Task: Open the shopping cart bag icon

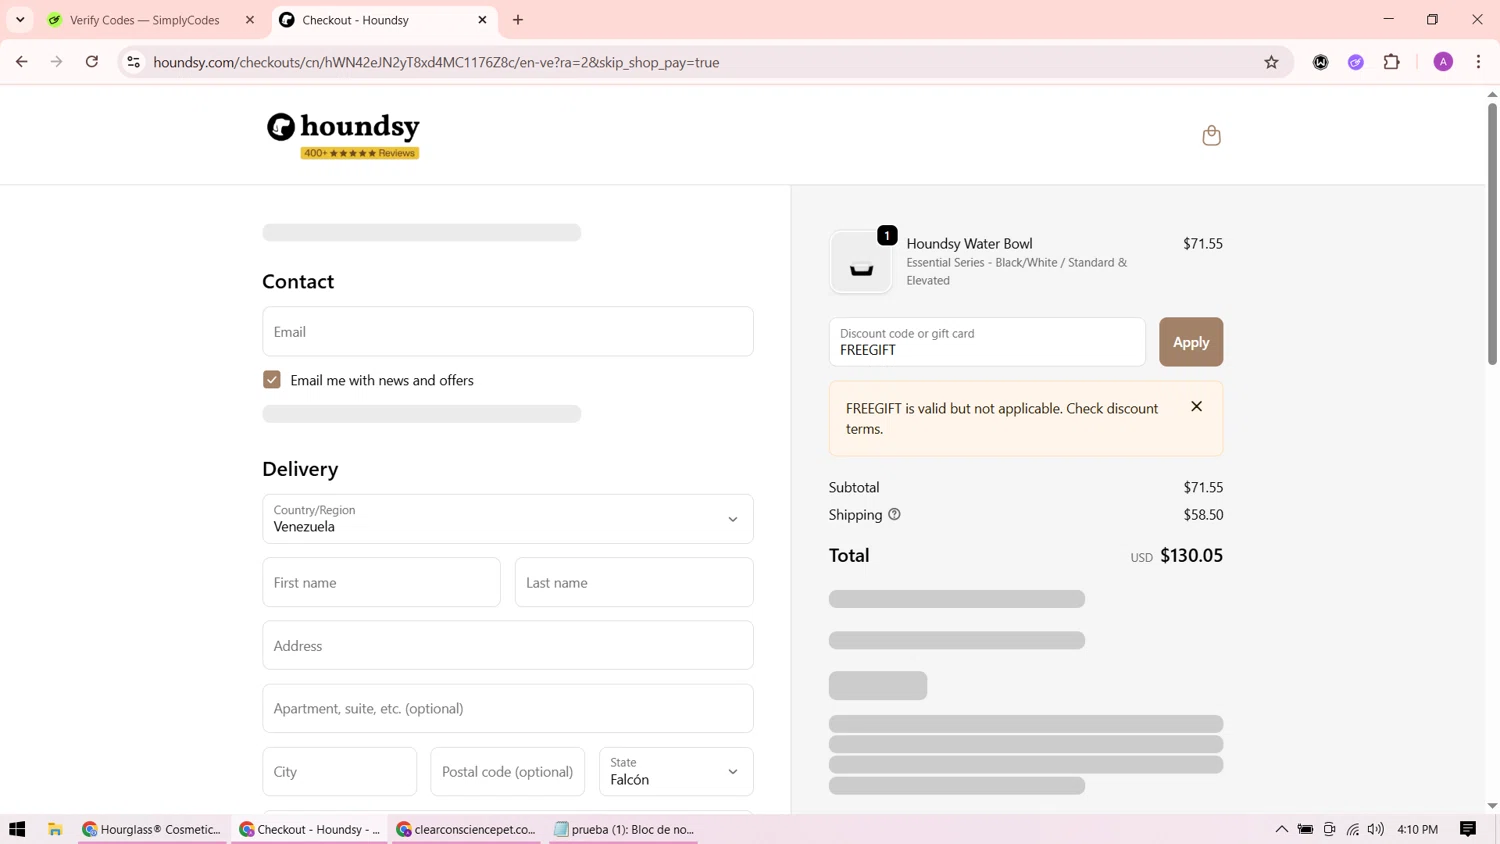Action: point(1211,135)
